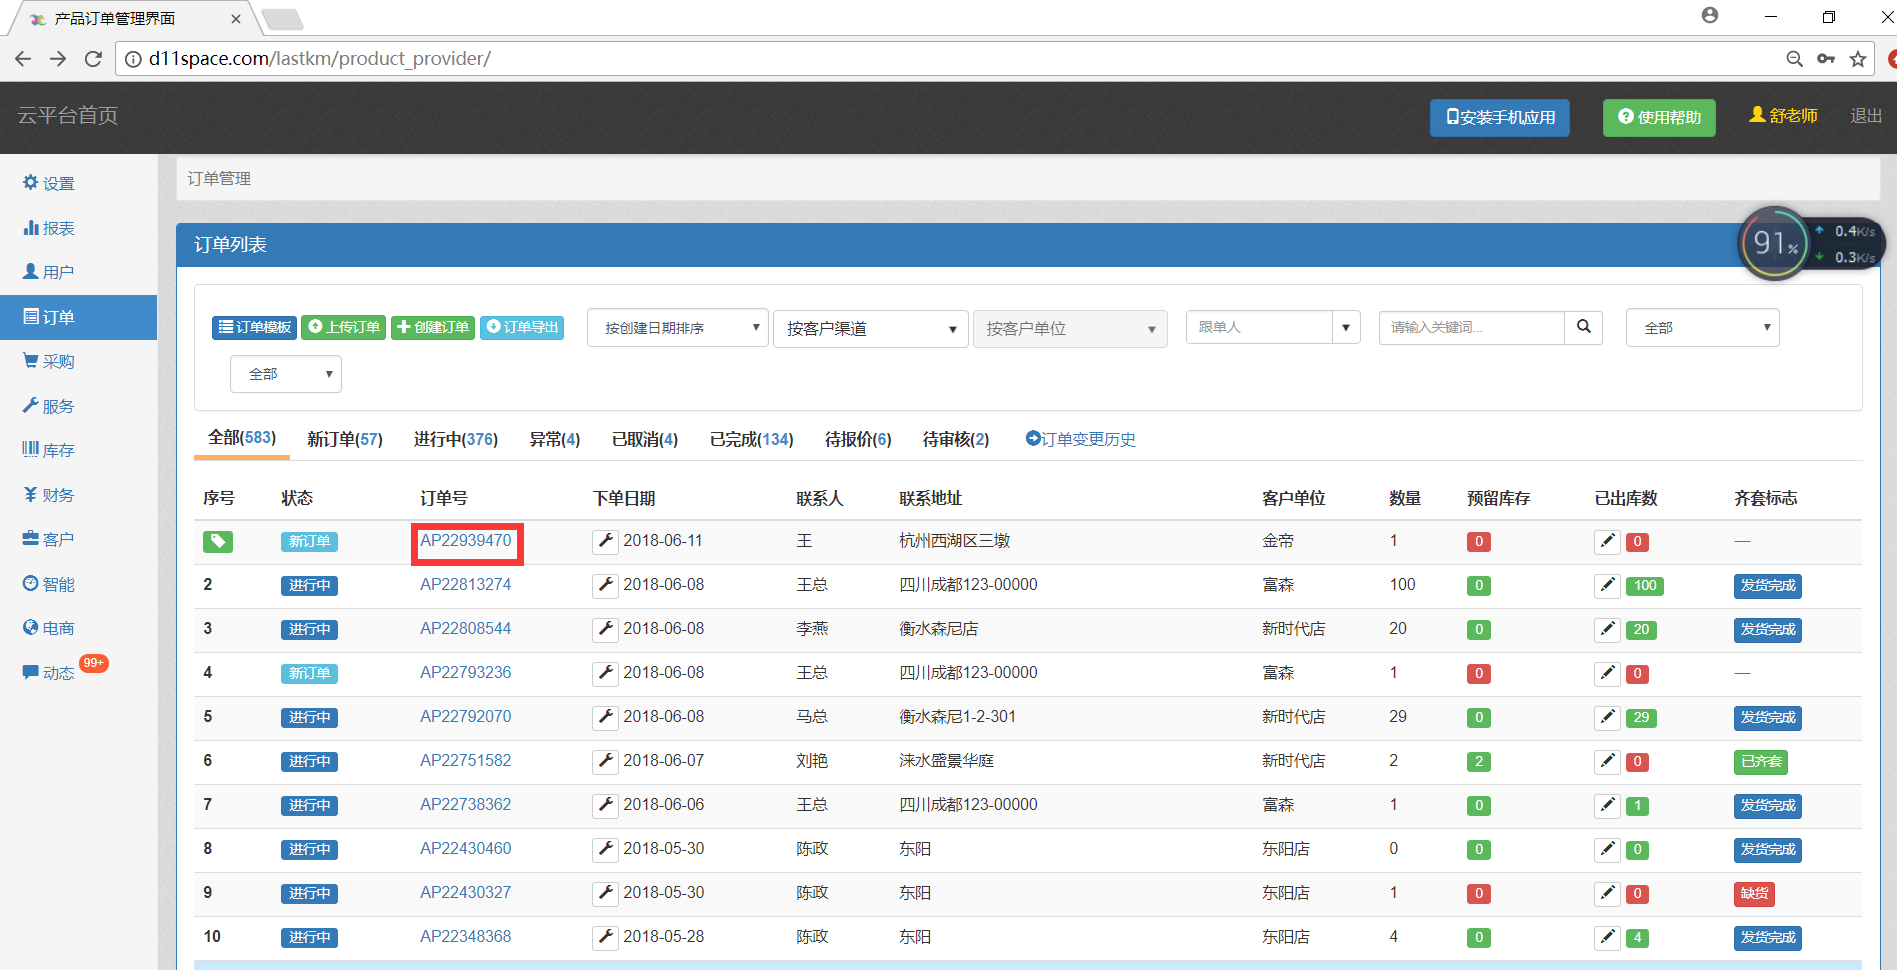Select the 订单 orders sidebar item

[x=78, y=317]
